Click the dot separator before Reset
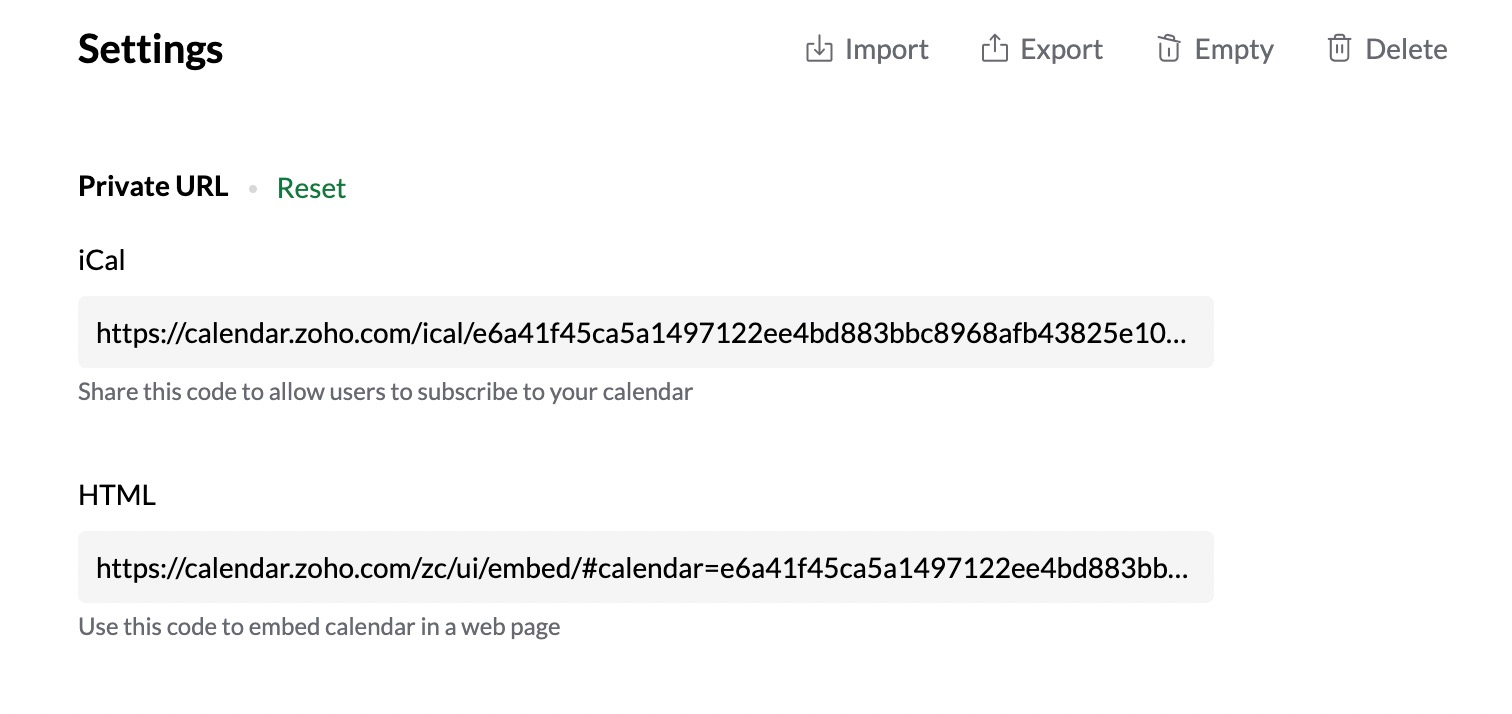 point(253,188)
